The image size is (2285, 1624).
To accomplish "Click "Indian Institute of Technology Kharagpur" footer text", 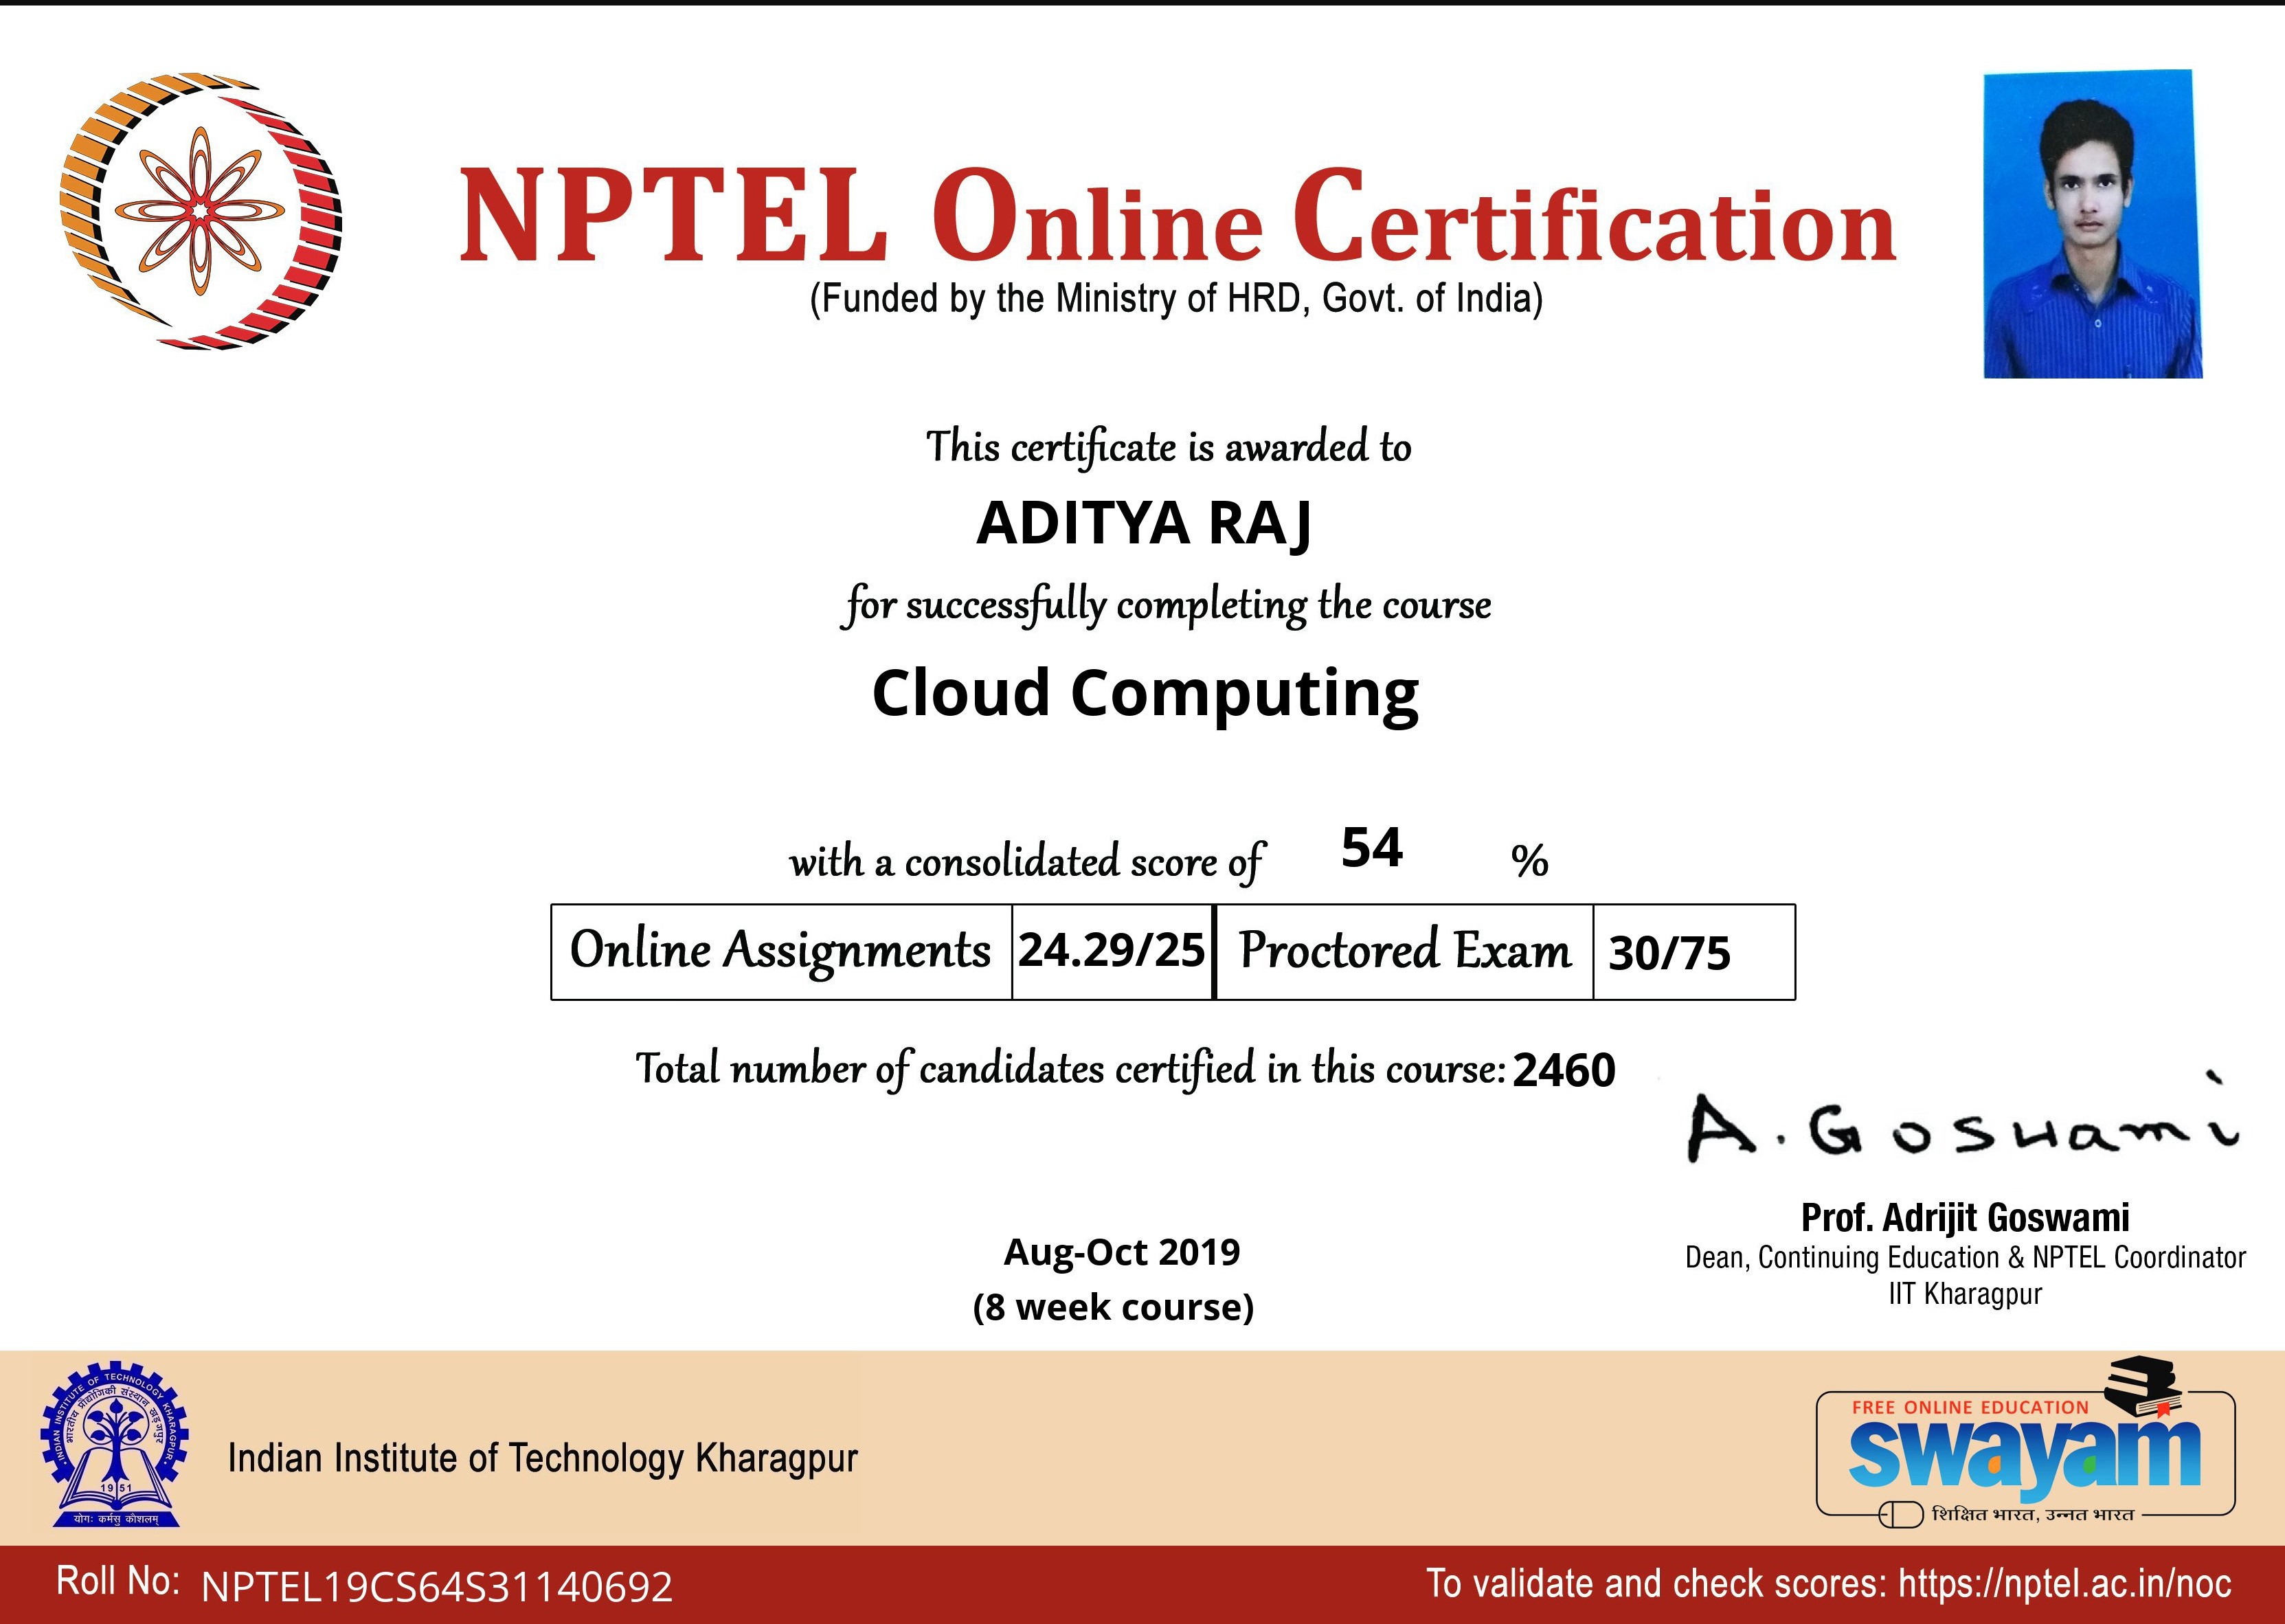I will coord(543,1459).
